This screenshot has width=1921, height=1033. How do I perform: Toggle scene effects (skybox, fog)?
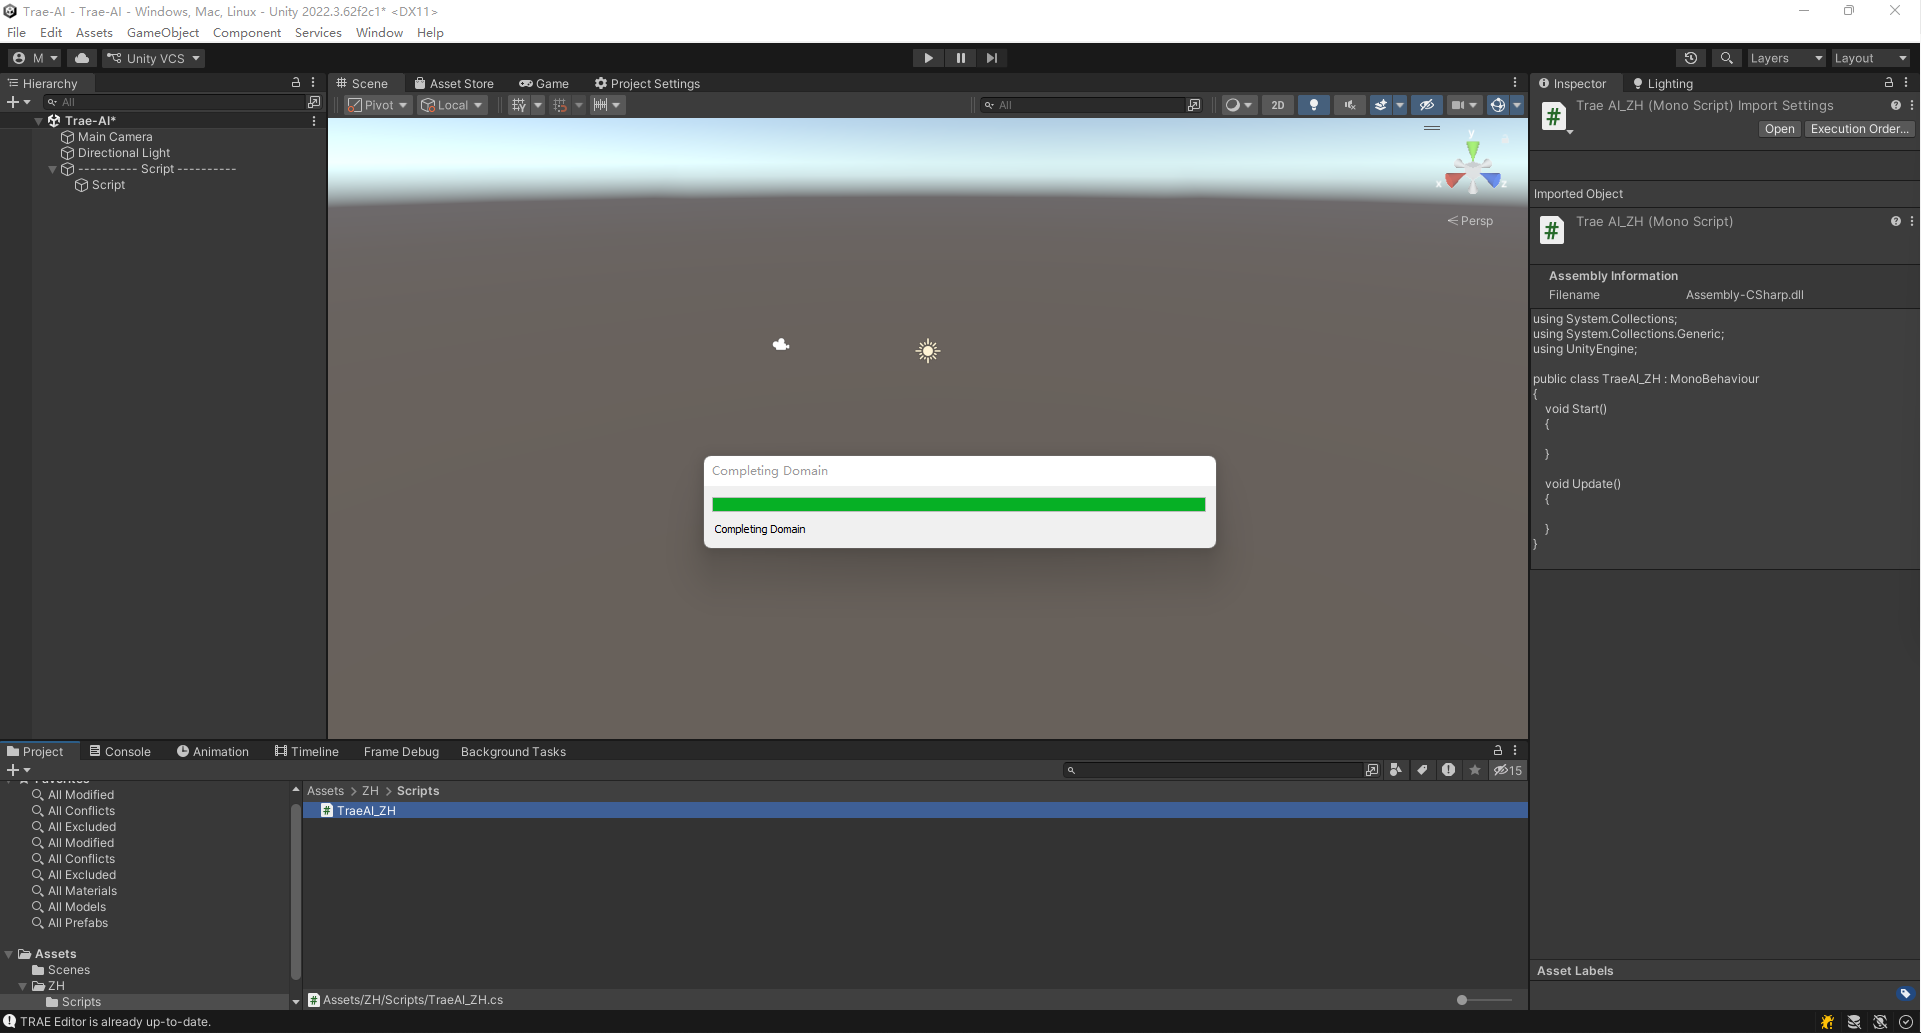click(x=1381, y=105)
